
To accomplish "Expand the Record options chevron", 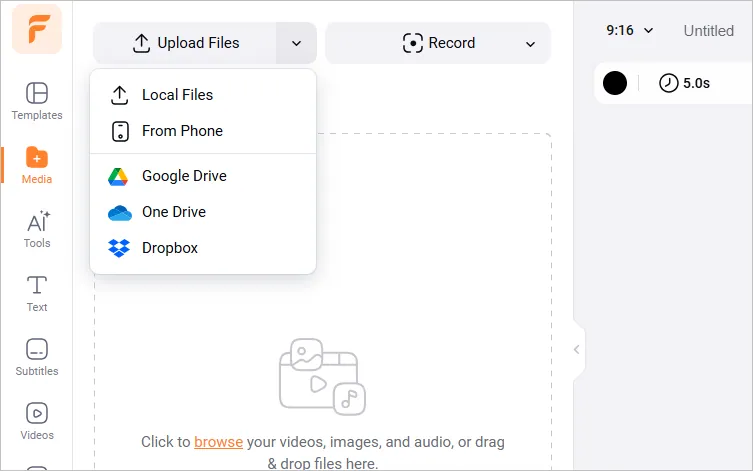I will click(530, 44).
